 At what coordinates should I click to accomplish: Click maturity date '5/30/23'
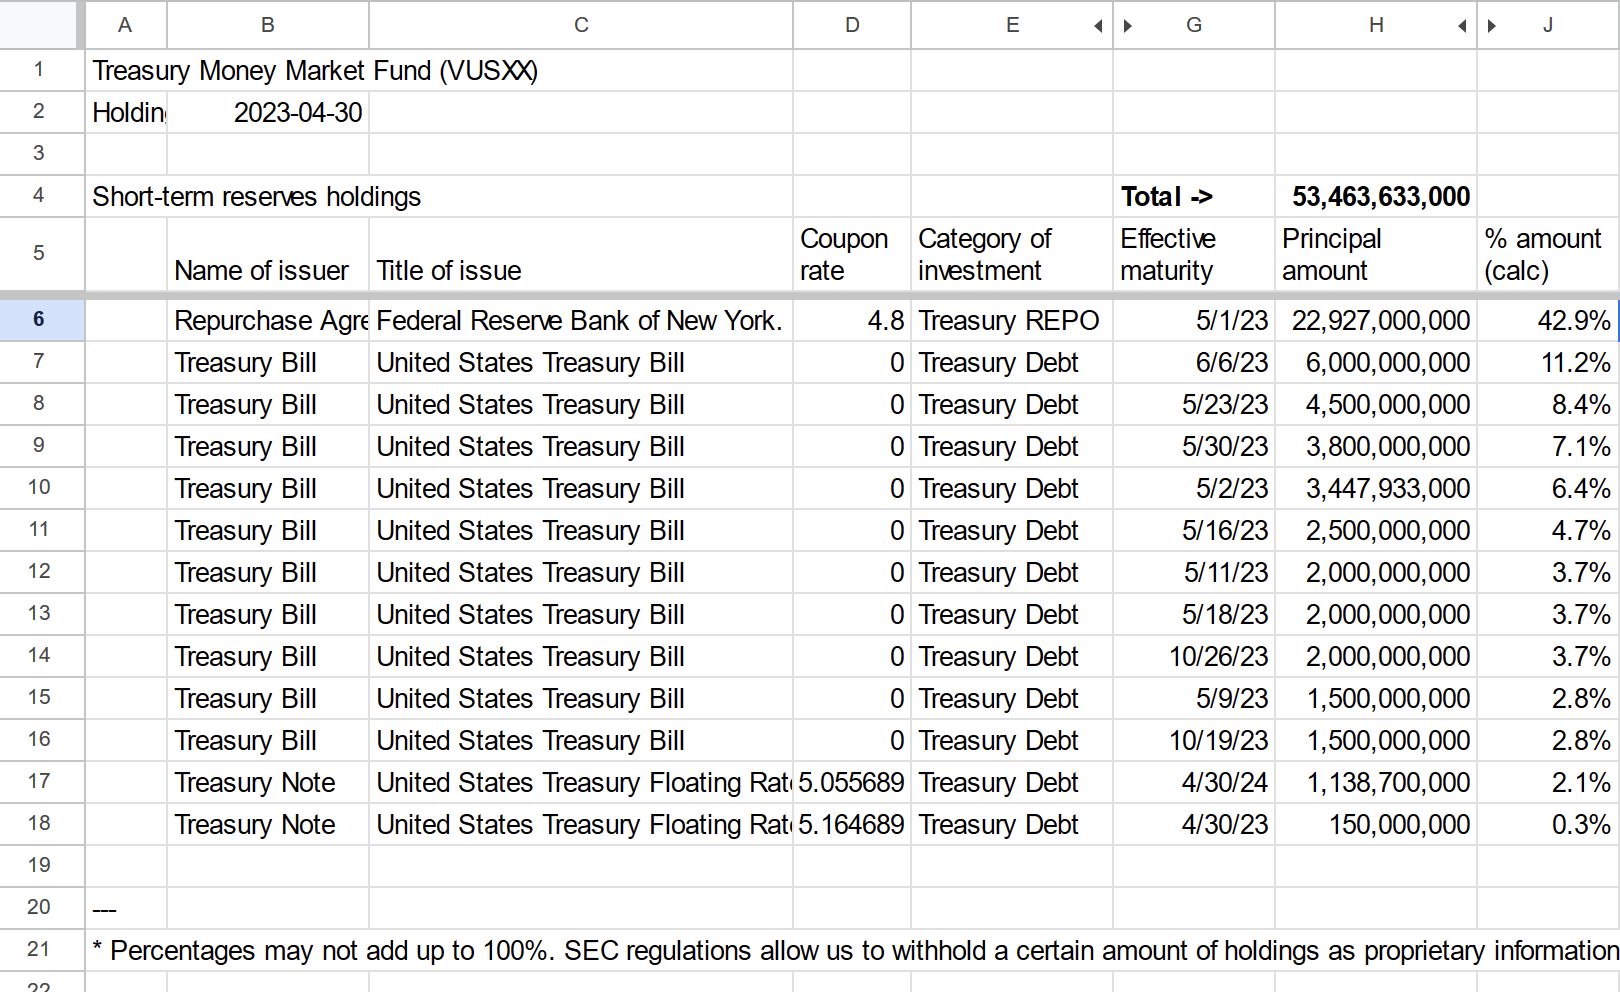tap(1194, 447)
